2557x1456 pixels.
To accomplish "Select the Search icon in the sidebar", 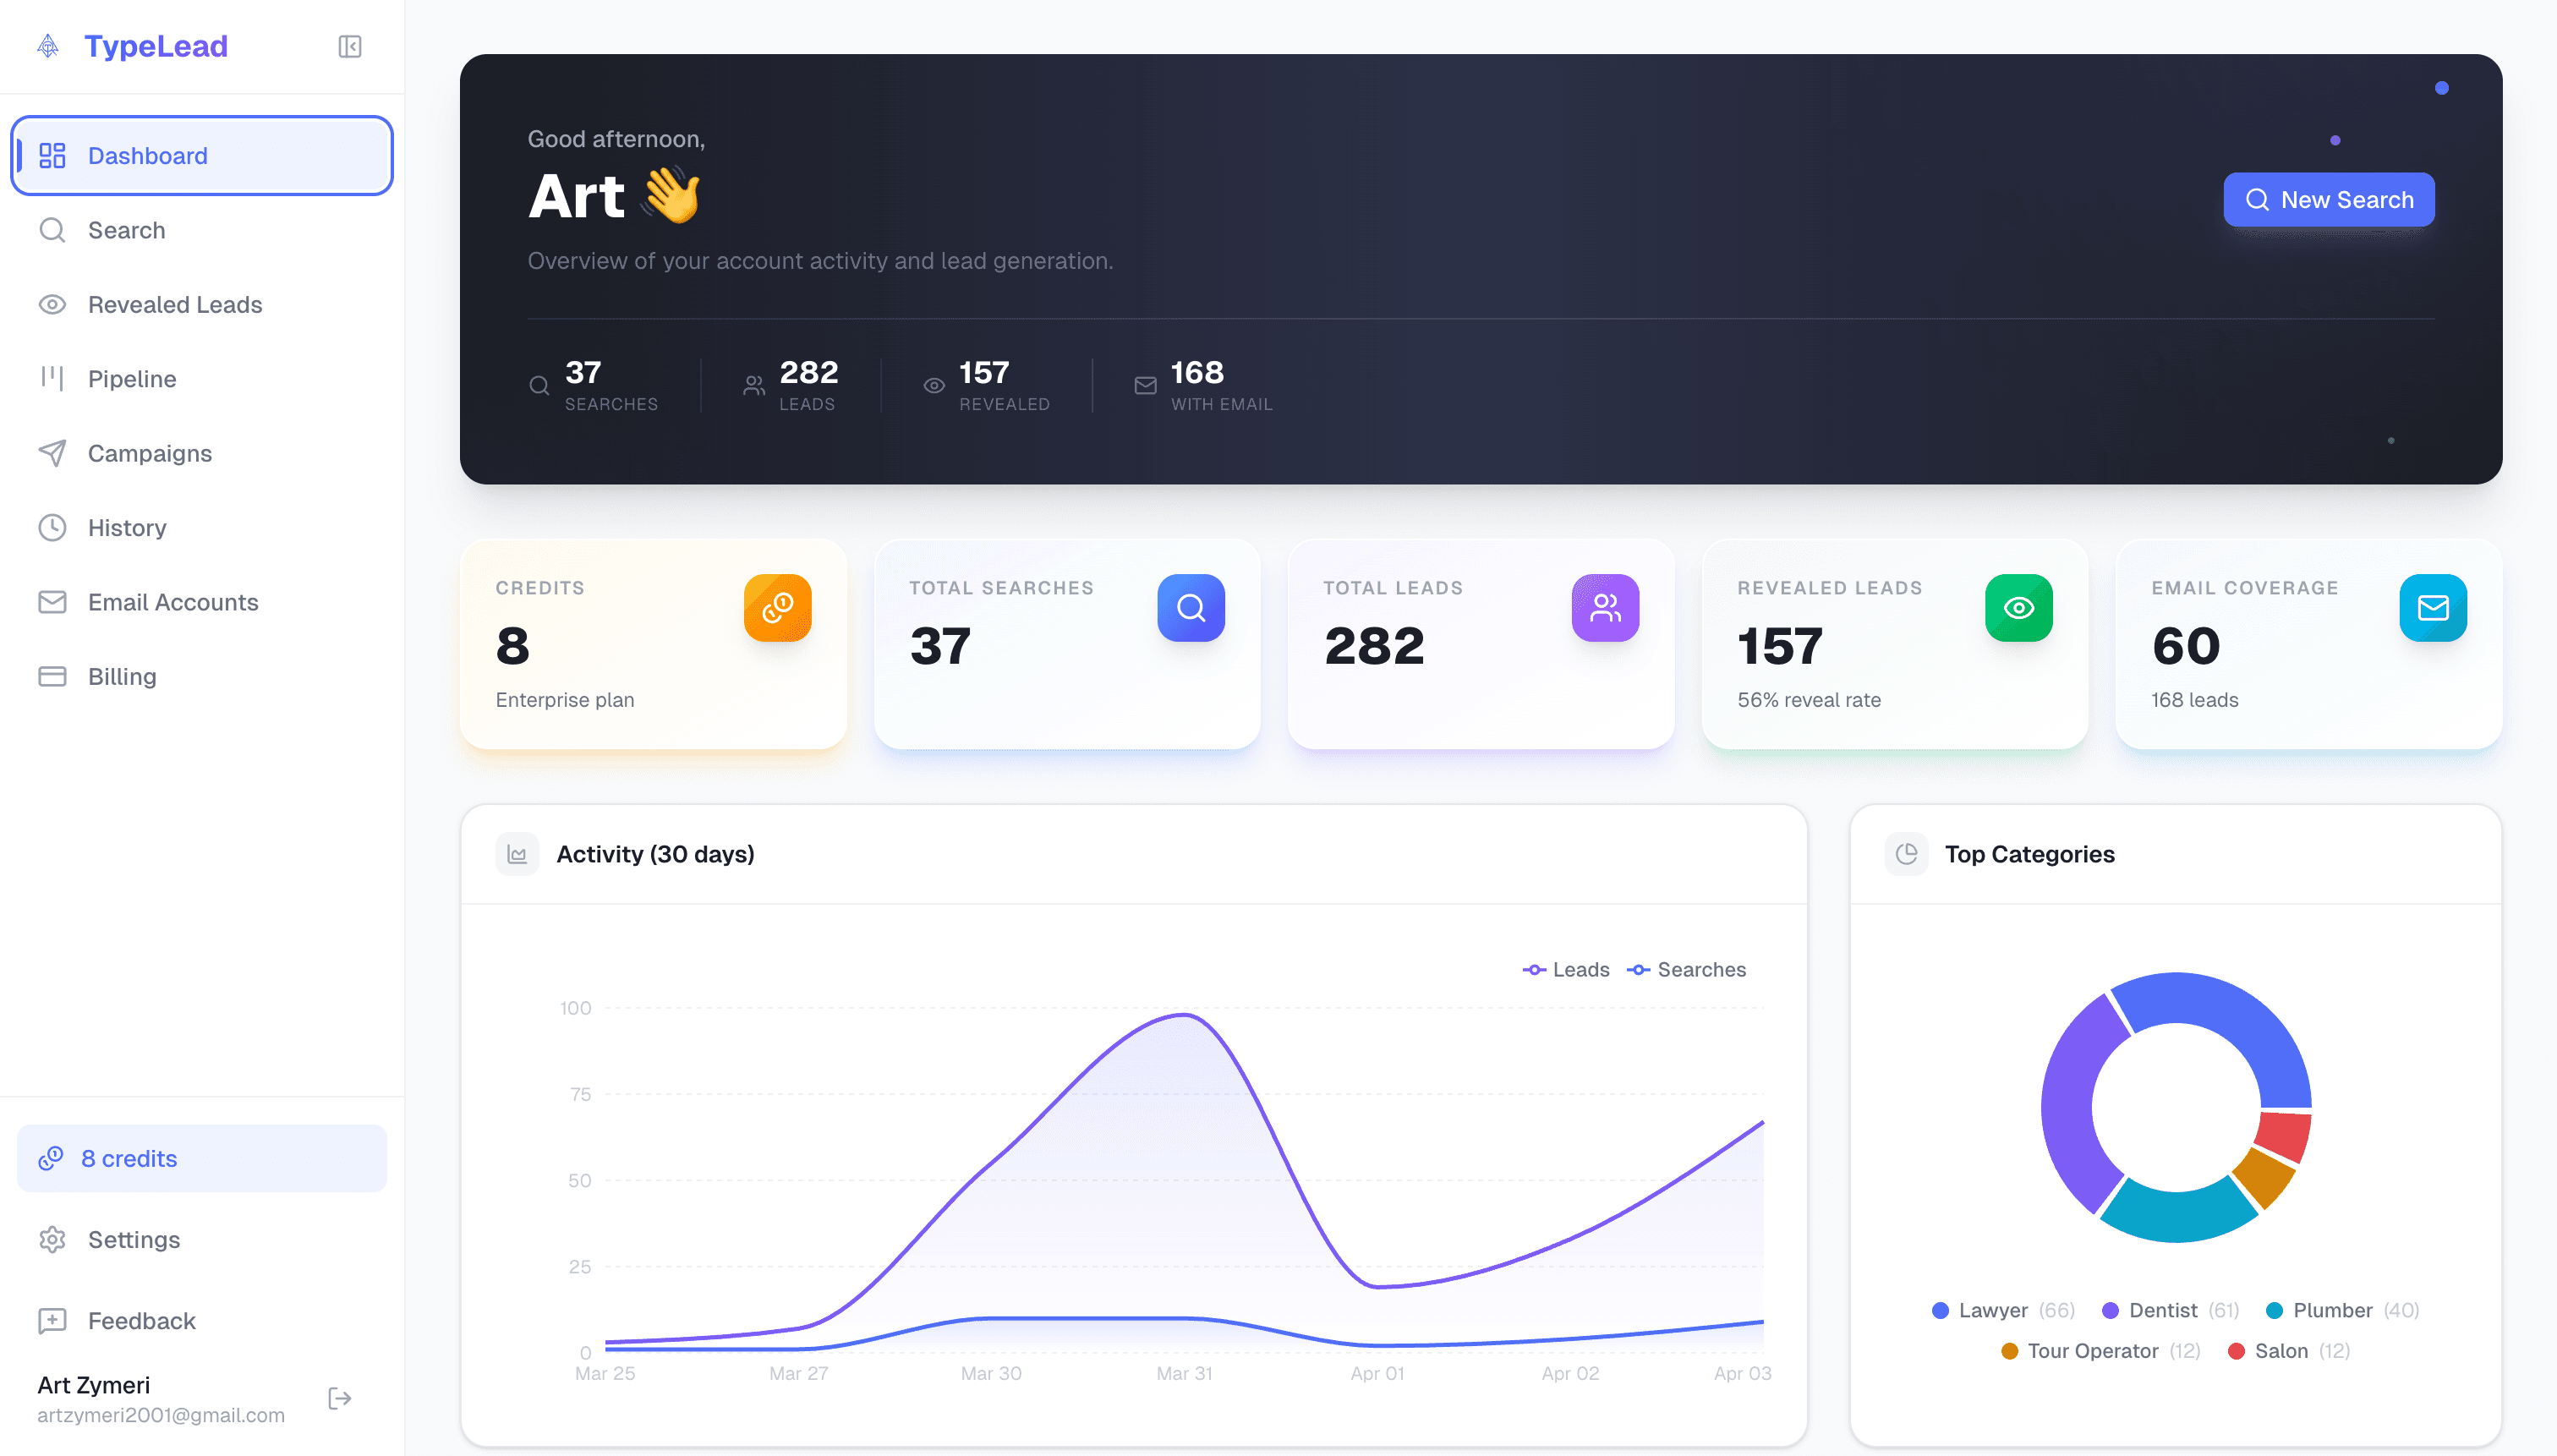I will pyautogui.click(x=52, y=229).
